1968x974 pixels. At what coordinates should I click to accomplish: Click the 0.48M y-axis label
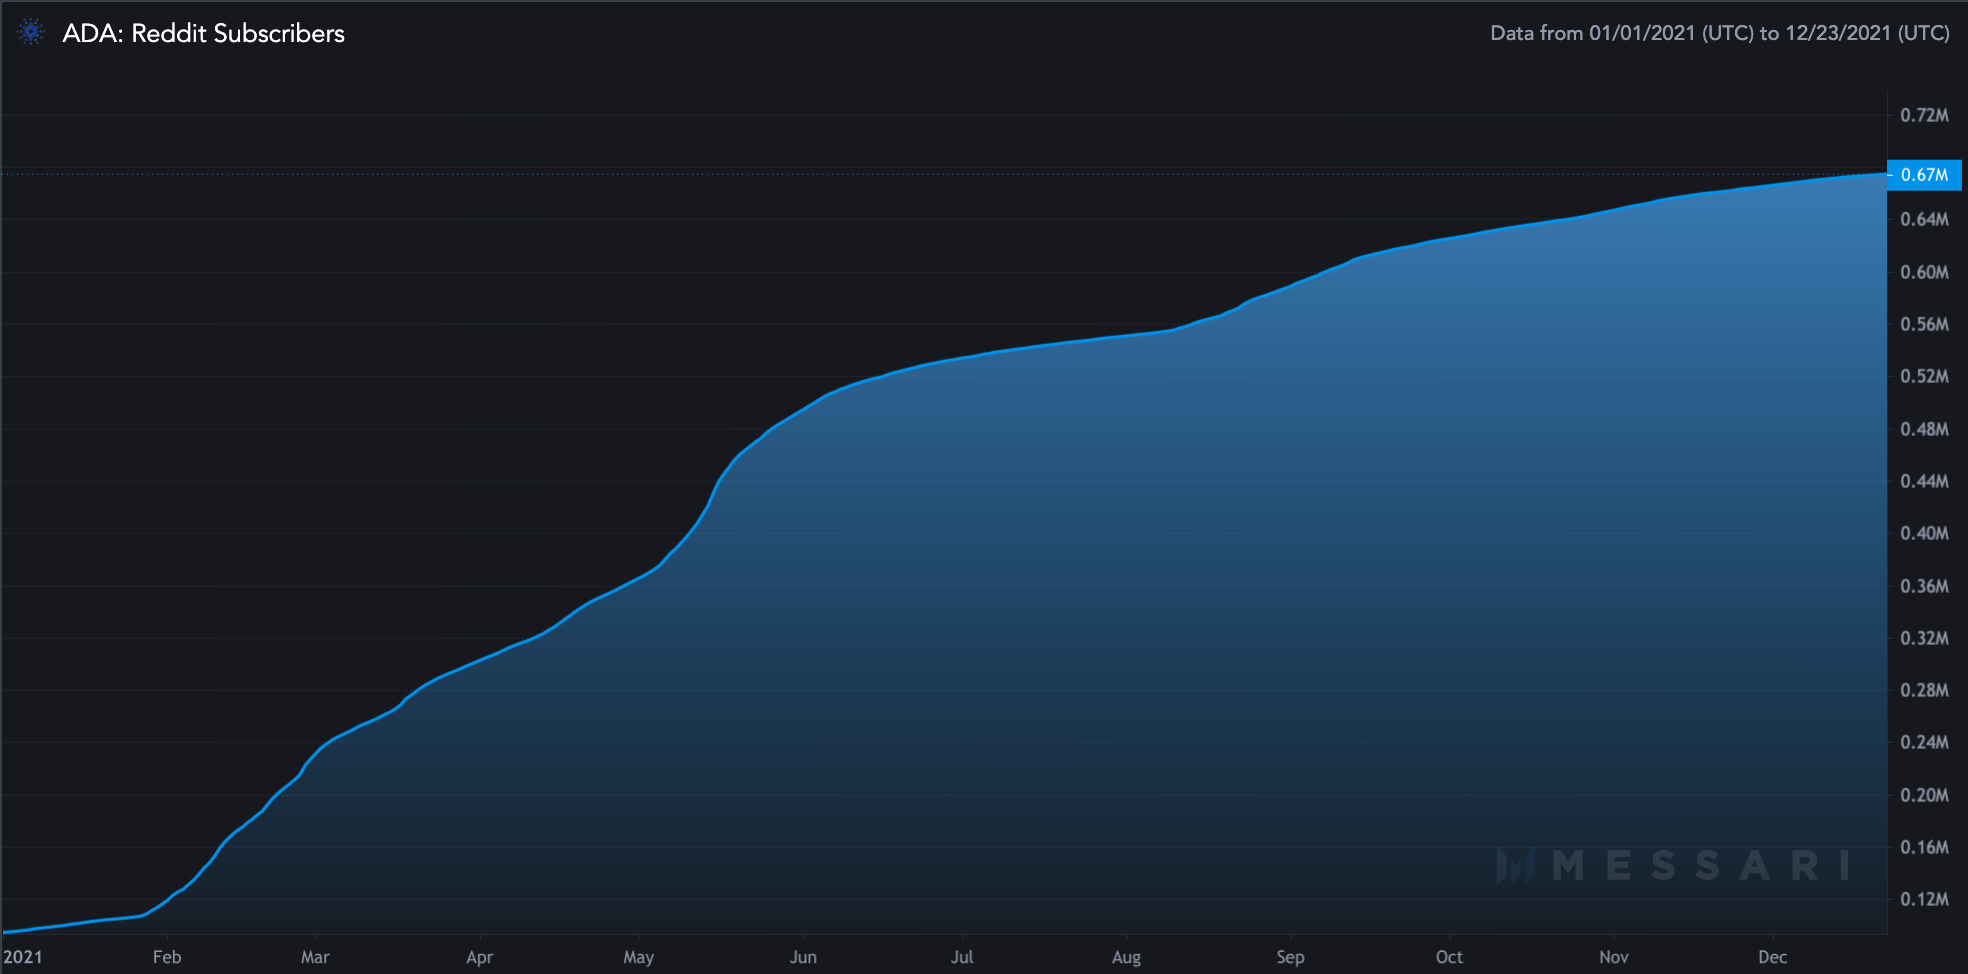coord(1924,429)
